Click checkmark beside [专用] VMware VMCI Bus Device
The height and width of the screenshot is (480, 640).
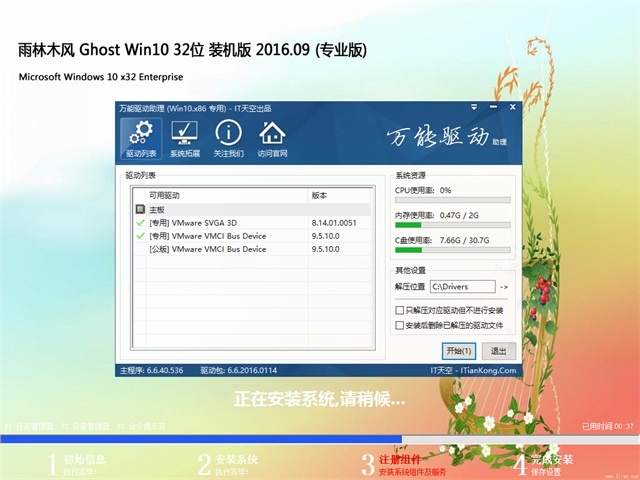click(x=140, y=236)
